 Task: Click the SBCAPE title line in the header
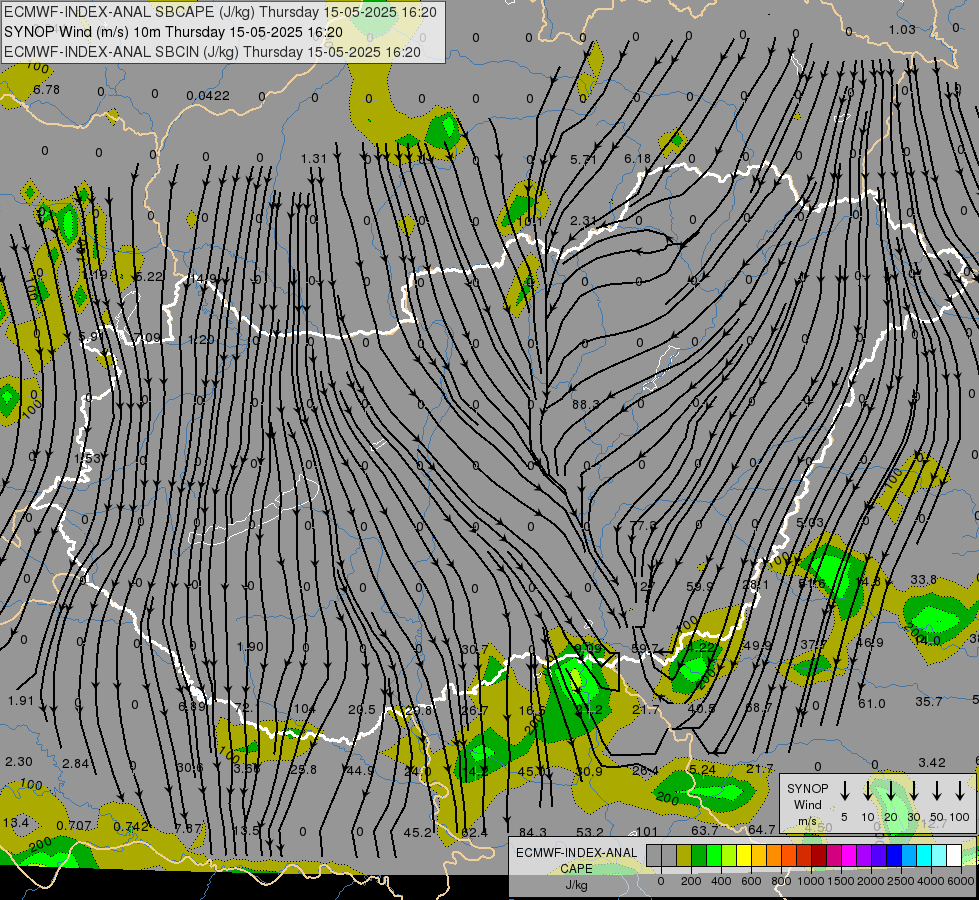(220, 12)
